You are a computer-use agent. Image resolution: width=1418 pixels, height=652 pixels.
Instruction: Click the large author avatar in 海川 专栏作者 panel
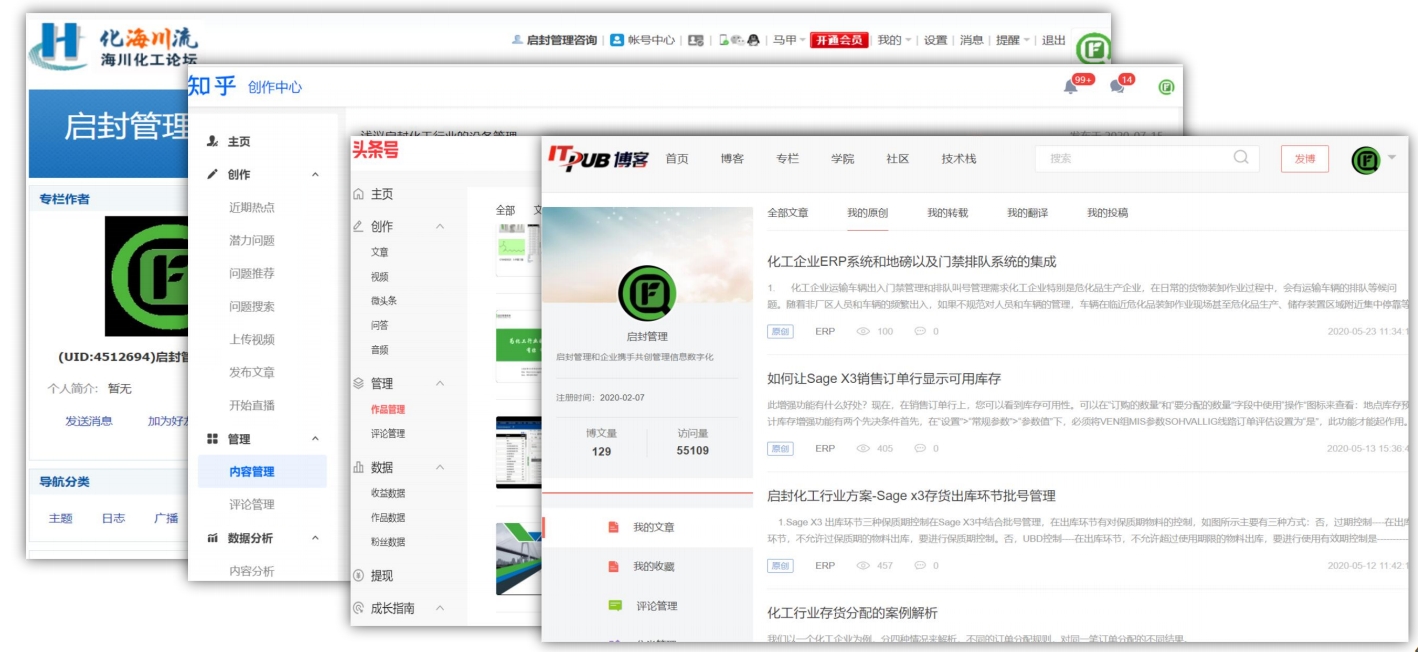coord(147,277)
